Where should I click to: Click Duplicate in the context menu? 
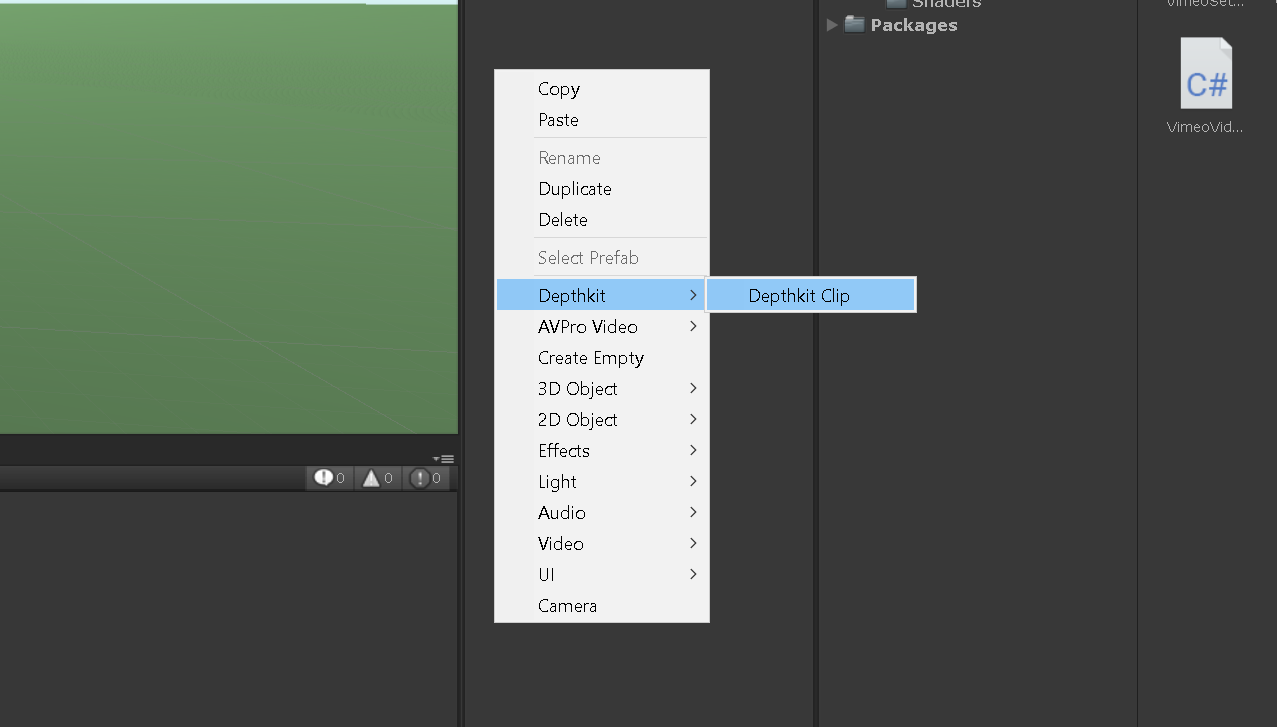pyautogui.click(x=574, y=188)
